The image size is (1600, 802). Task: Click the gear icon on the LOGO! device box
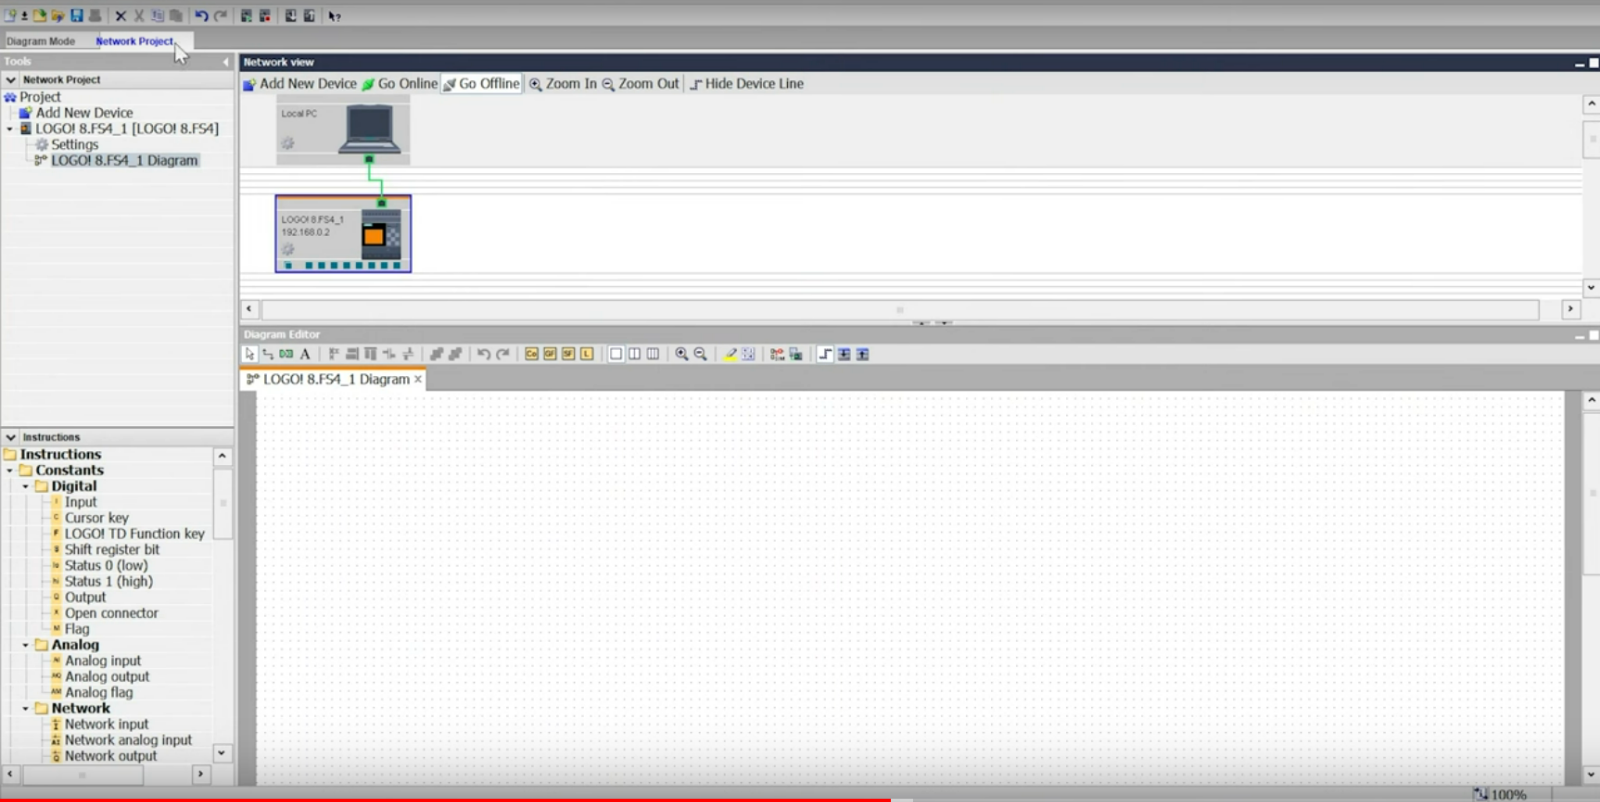click(288, 249)
